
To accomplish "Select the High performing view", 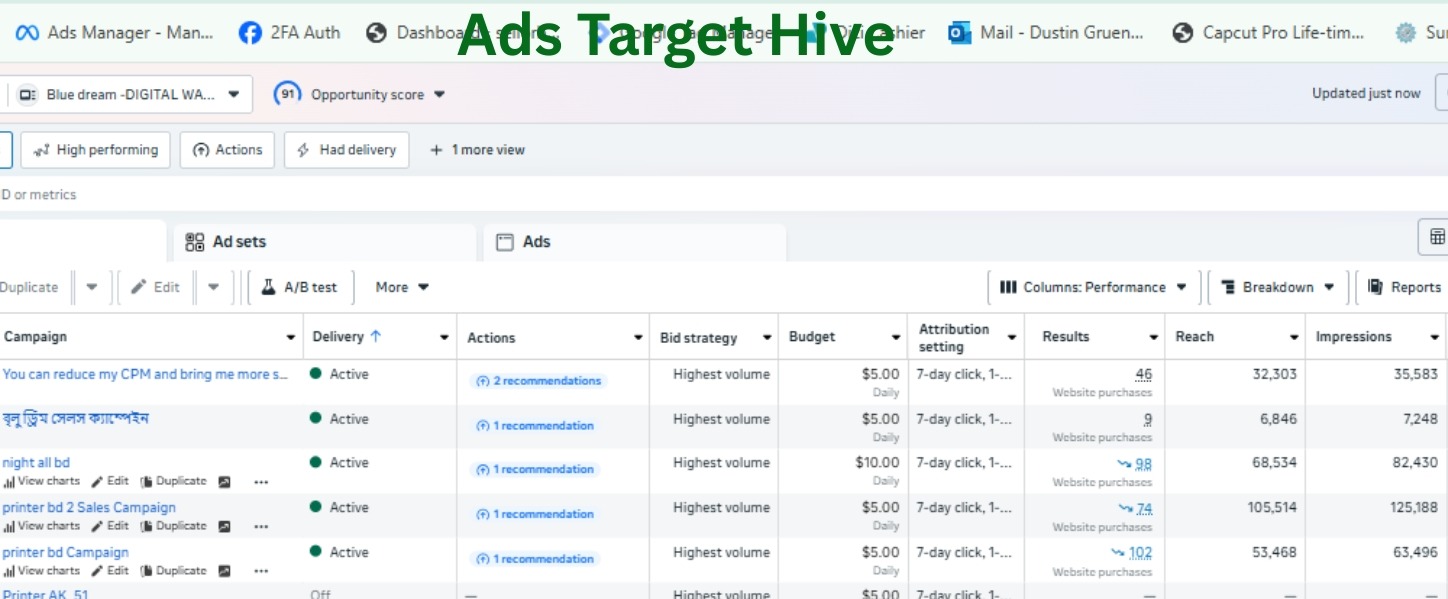I will tap(95, 150).
